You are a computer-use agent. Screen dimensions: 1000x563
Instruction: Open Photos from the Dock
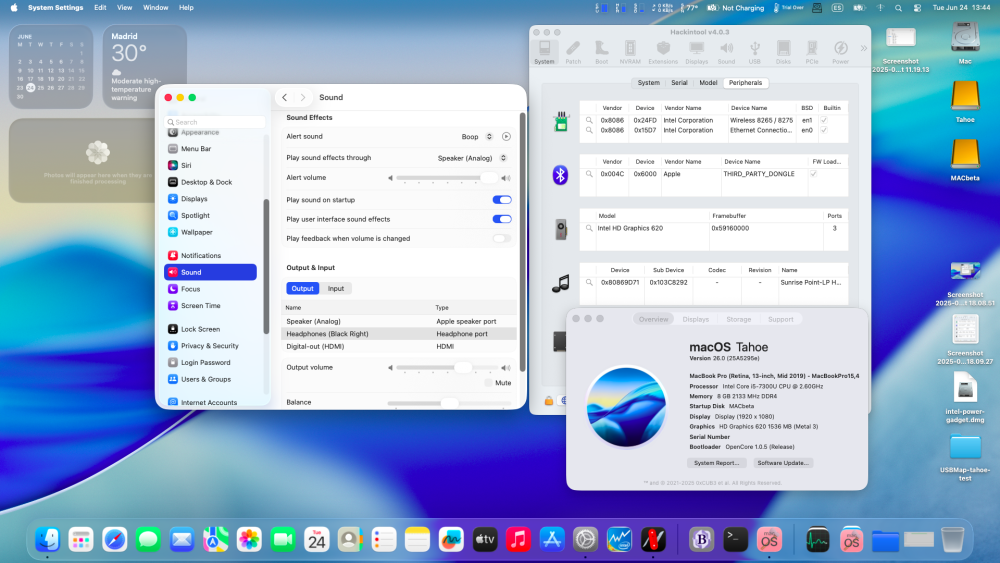pyautogui.click(x=249, y=539)
